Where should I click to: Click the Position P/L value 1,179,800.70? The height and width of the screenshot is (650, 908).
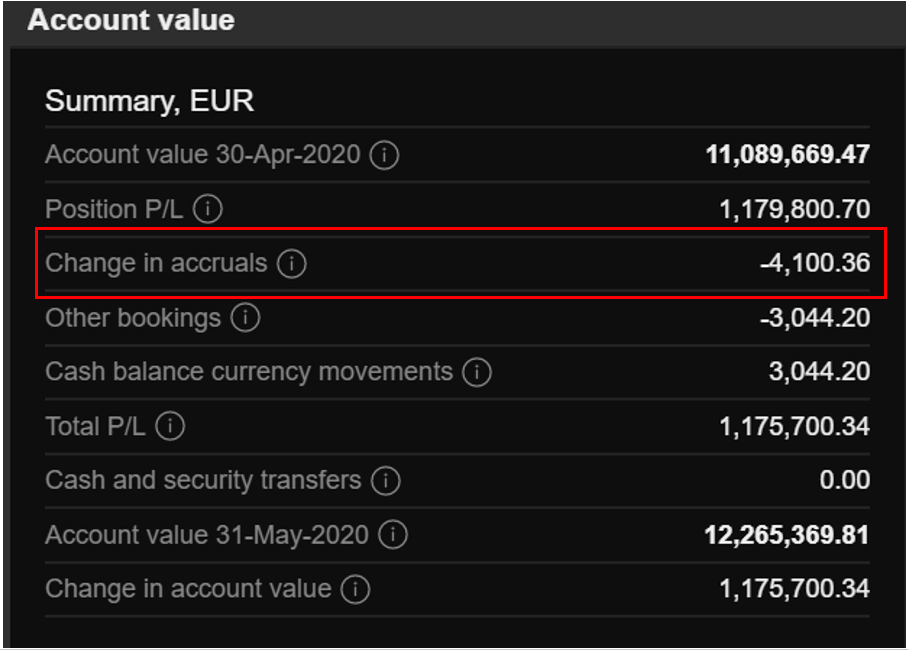(x=794, y=210)
